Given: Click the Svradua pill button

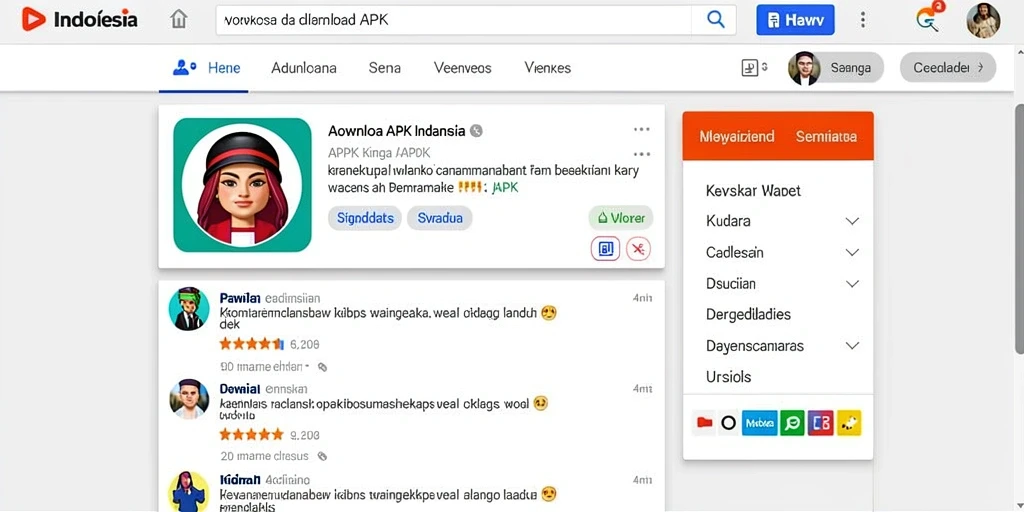Looking at the screenshot, I should tap(440, 218).
